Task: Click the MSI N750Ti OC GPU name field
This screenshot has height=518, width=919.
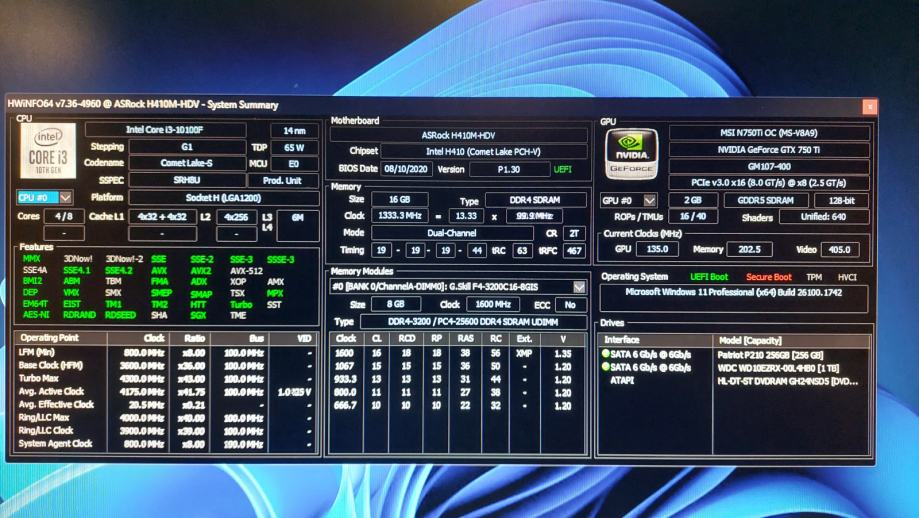Action: (769, 133)
